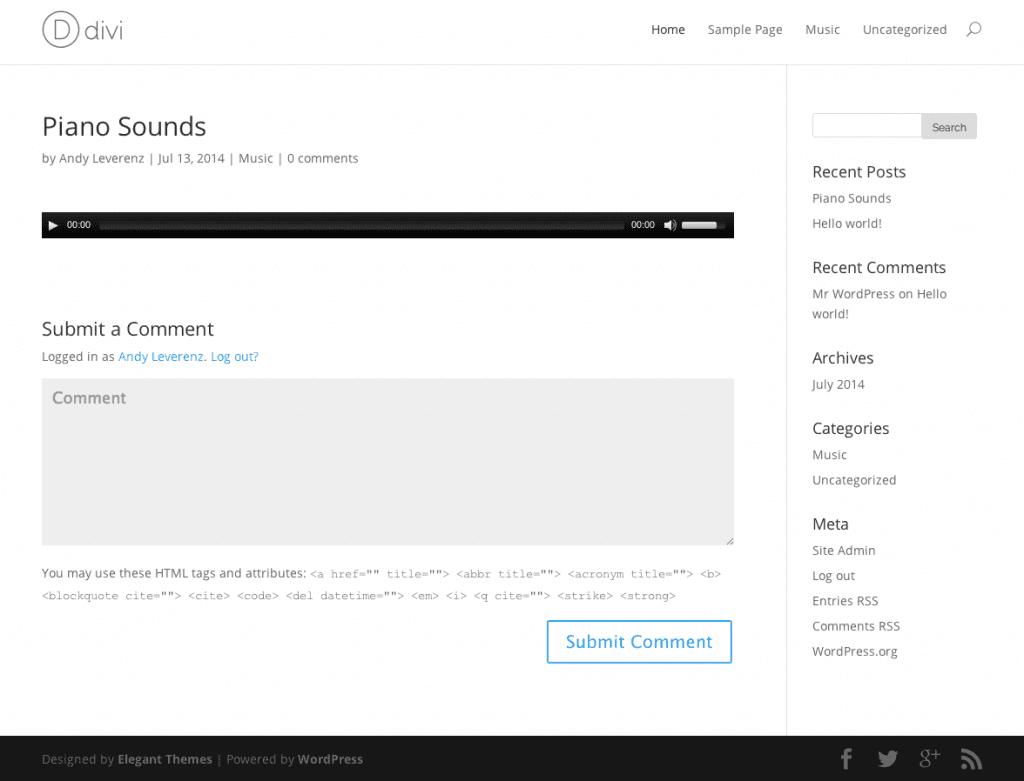Follow the "Log out?" link
Screen dimensions: 1024x781
click(234, 357)
